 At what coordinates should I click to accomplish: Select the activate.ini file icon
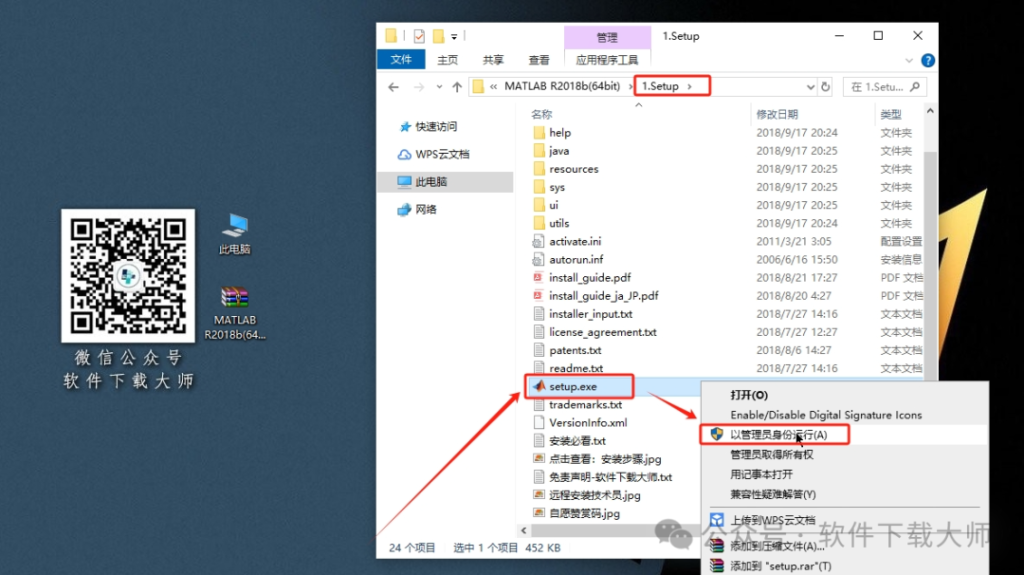539,242
